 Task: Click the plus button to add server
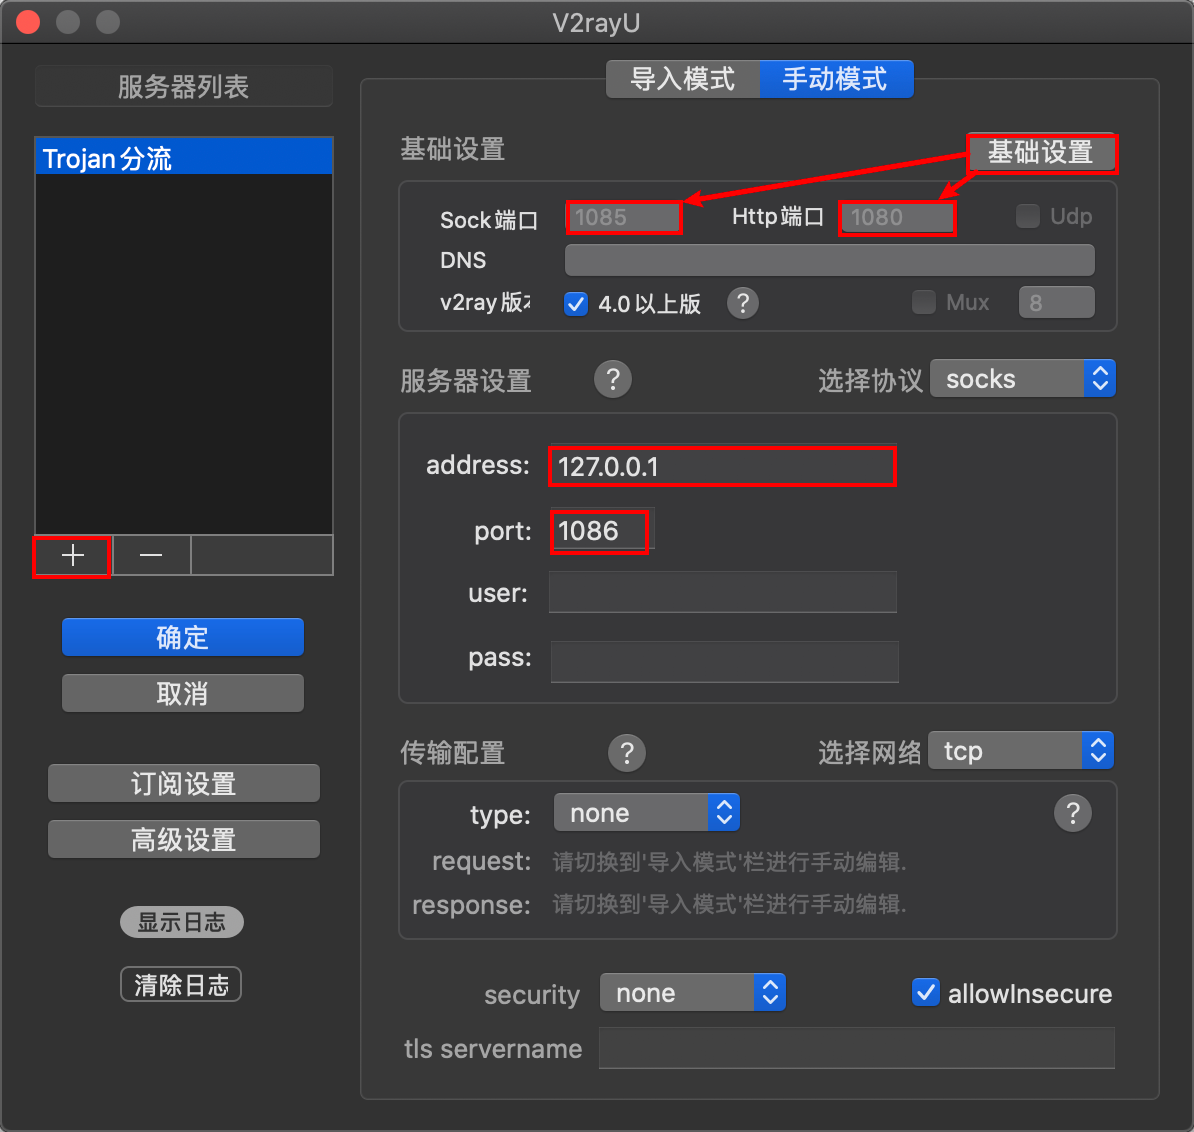73,556
